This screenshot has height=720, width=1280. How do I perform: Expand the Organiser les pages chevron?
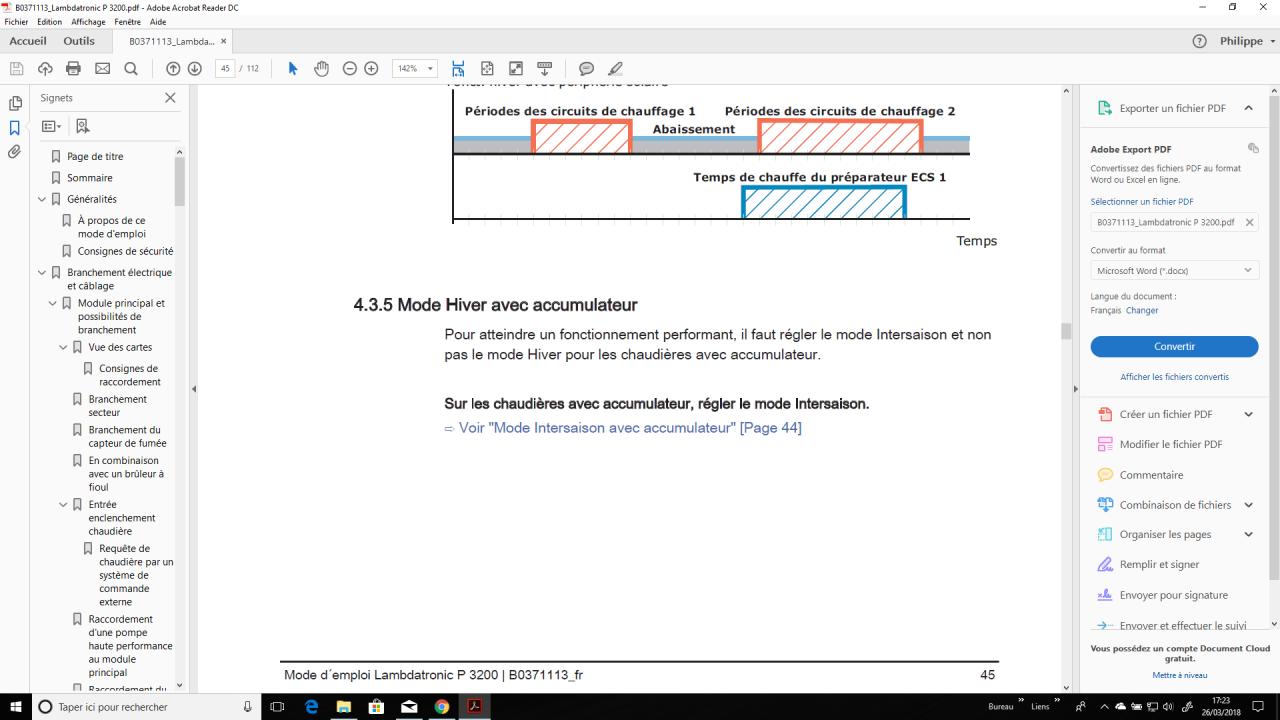(1248, 534)
